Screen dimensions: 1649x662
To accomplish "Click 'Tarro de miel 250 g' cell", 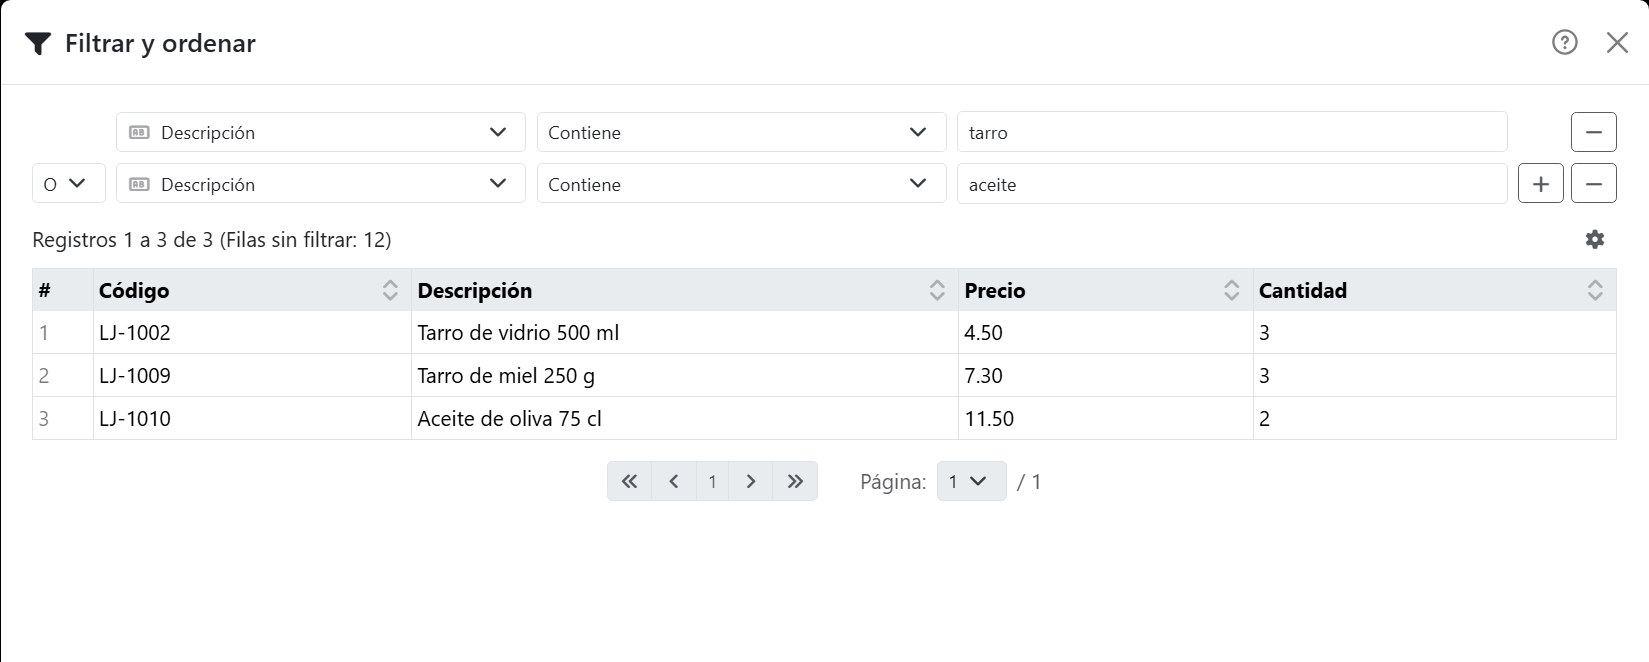I will tap(684, 376).
